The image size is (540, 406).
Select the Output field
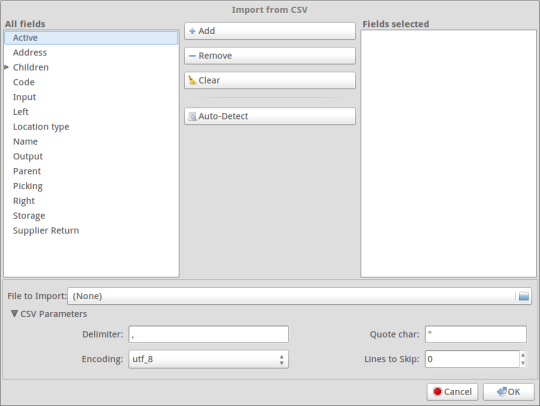coord(91,156)
